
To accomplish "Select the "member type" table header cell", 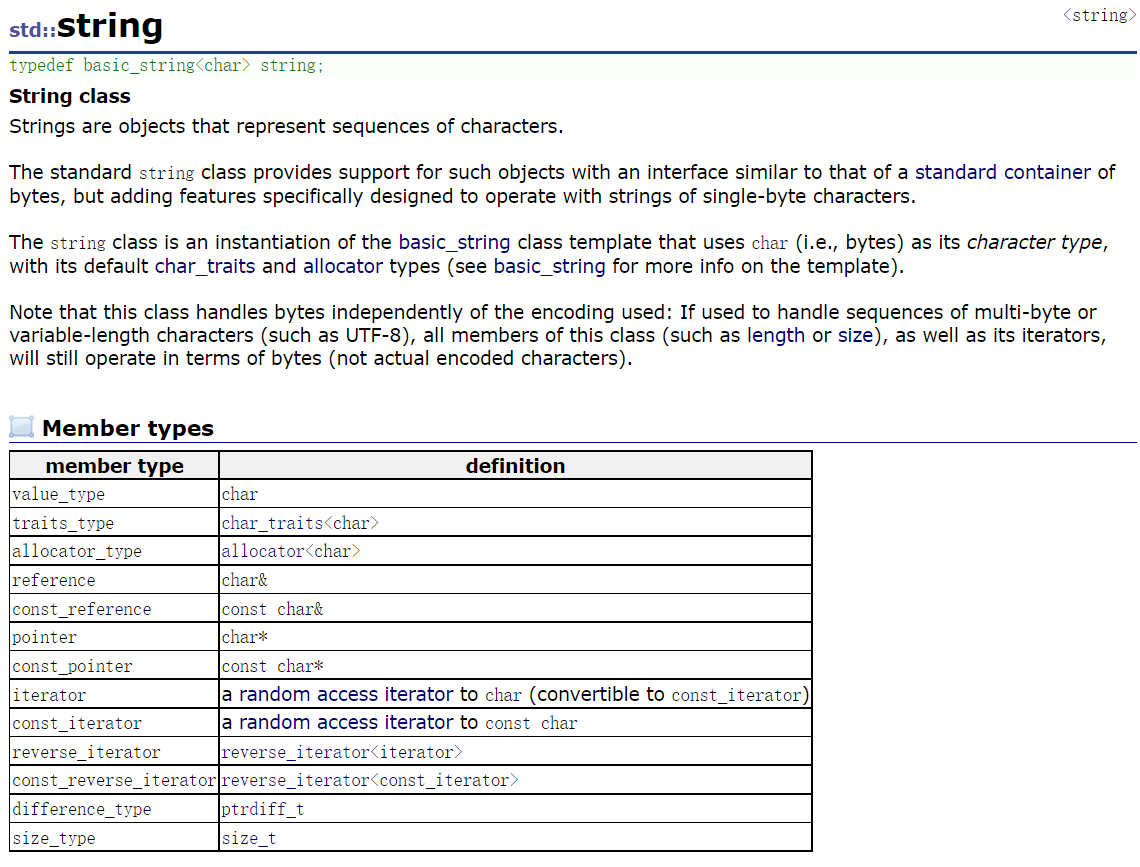I will [114, 465].
